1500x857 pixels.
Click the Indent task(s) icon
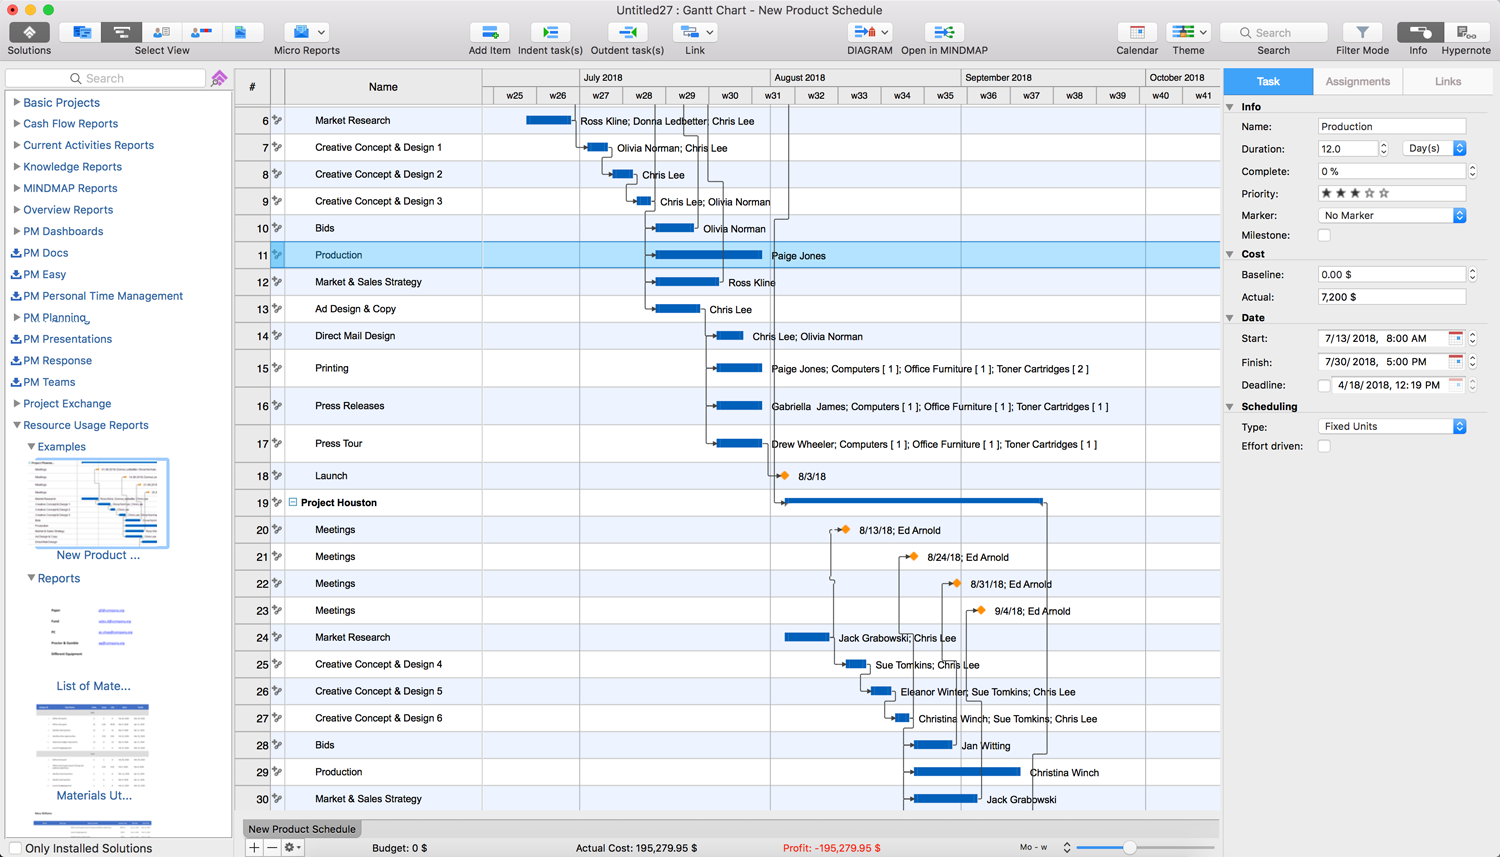(x=550, y=33)
